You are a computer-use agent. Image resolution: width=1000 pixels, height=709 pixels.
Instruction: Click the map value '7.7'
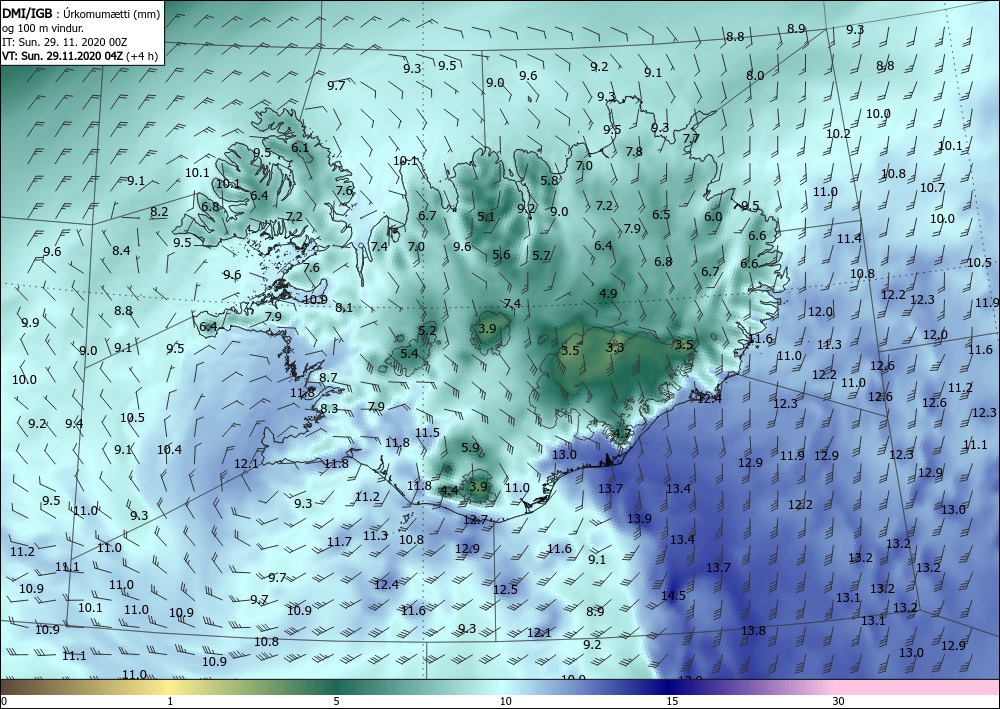[x=691, y=138]
